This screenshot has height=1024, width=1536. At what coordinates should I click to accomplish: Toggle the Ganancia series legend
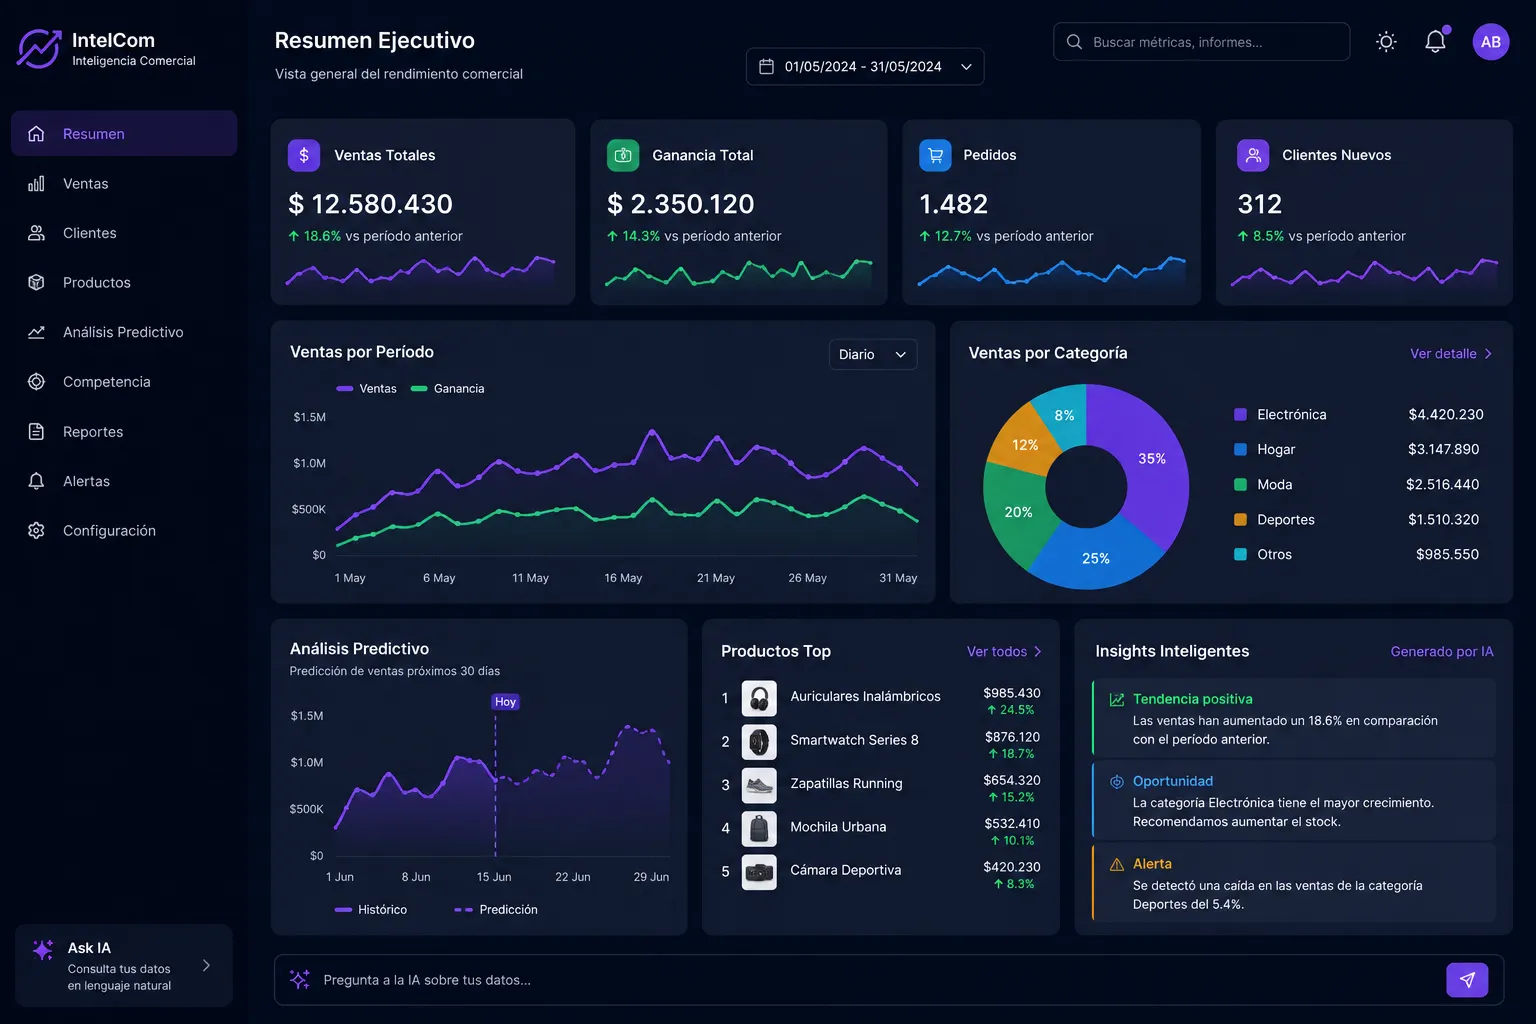point(448,389)
